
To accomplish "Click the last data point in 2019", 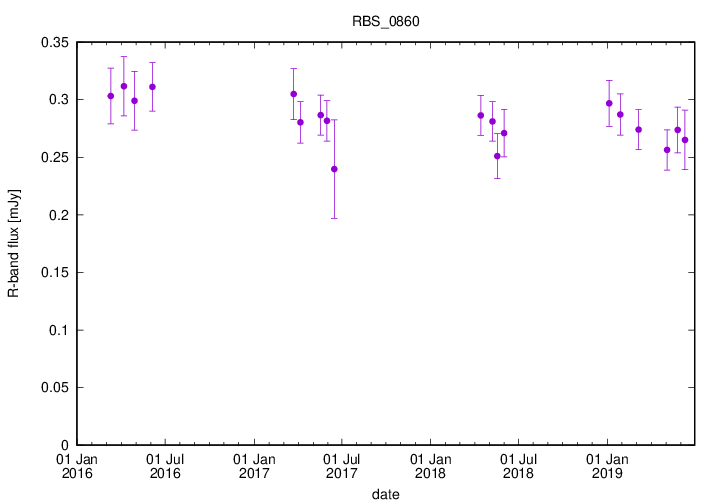I will coord(685,140).
